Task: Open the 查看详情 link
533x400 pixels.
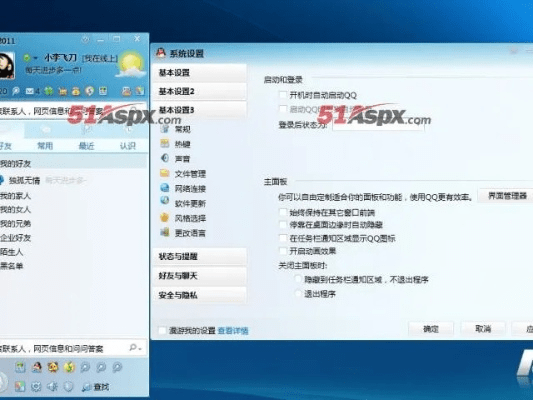Action: 233,330
